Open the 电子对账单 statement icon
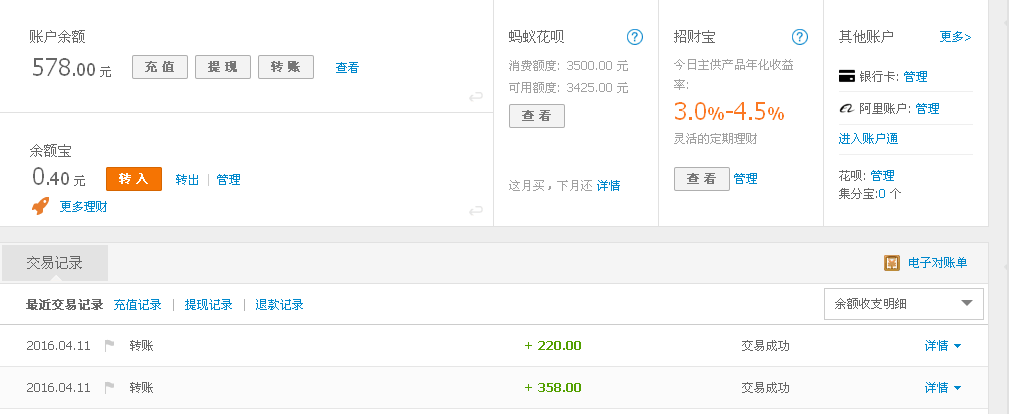 (x=892, y=263)
